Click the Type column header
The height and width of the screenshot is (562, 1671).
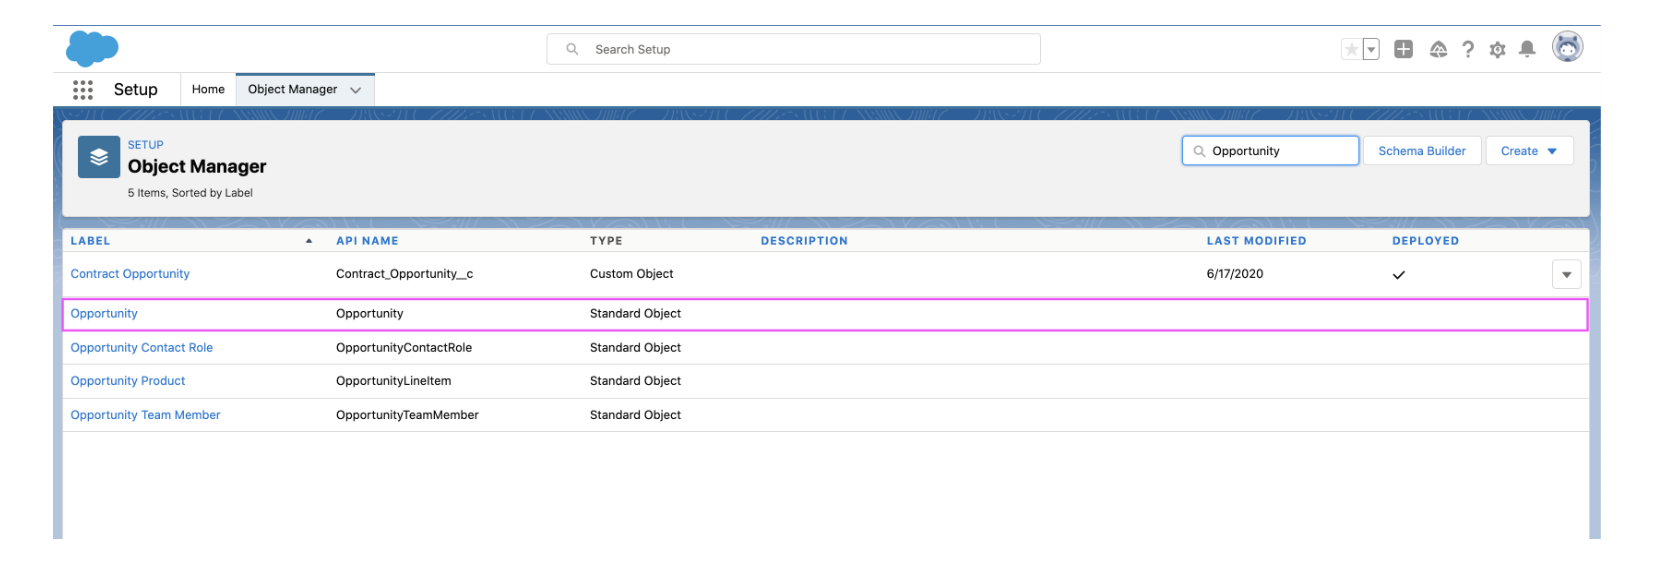[606, 241]
